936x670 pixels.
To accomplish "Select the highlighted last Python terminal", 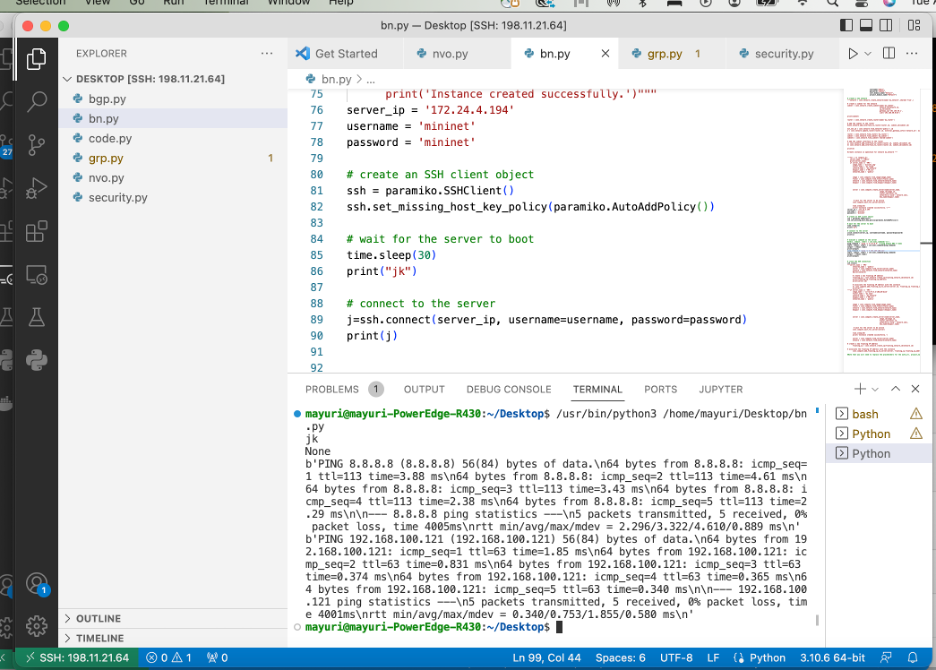I will (x=879, y=453).
